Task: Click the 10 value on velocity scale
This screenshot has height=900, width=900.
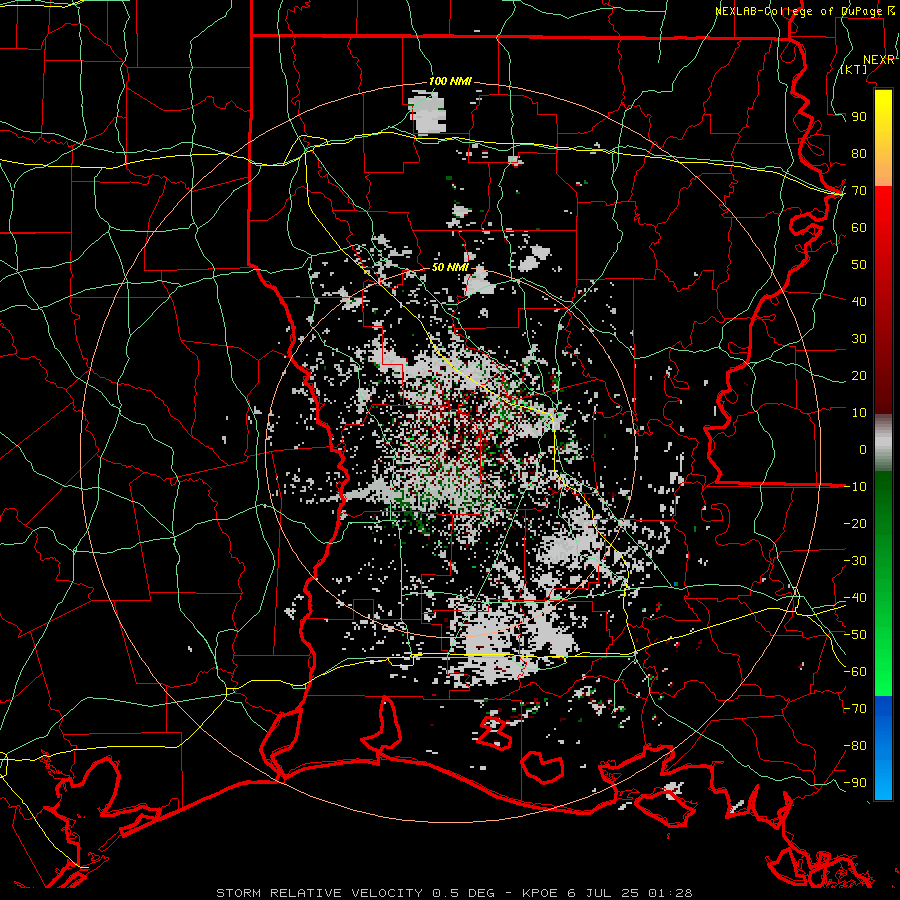Action: click(859, 413)
